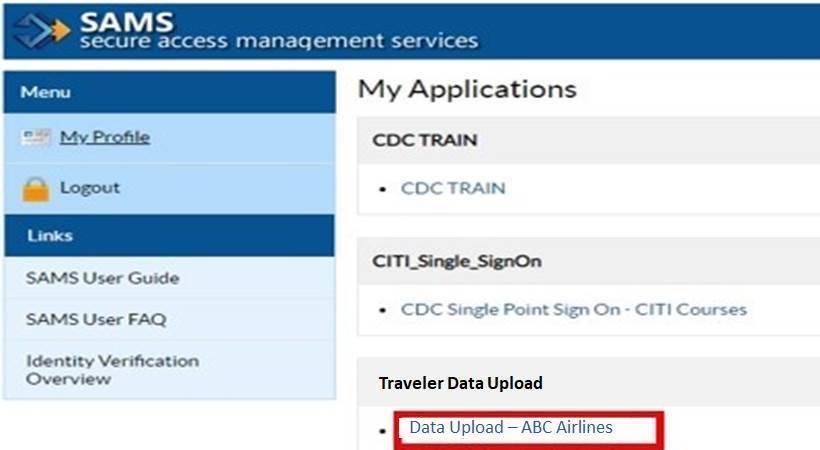Click the Traveler Data Upload section header
820x450 pixels.
(460, 383)
